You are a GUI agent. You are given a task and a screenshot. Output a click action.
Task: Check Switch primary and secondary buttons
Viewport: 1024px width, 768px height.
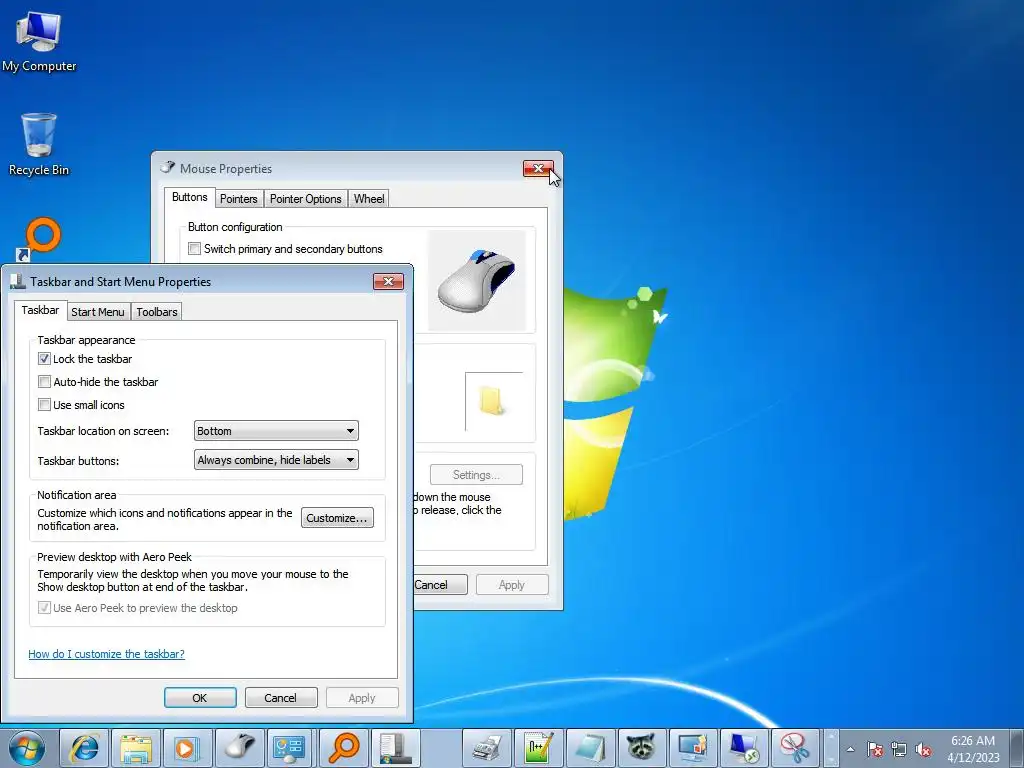coord(194,249)
